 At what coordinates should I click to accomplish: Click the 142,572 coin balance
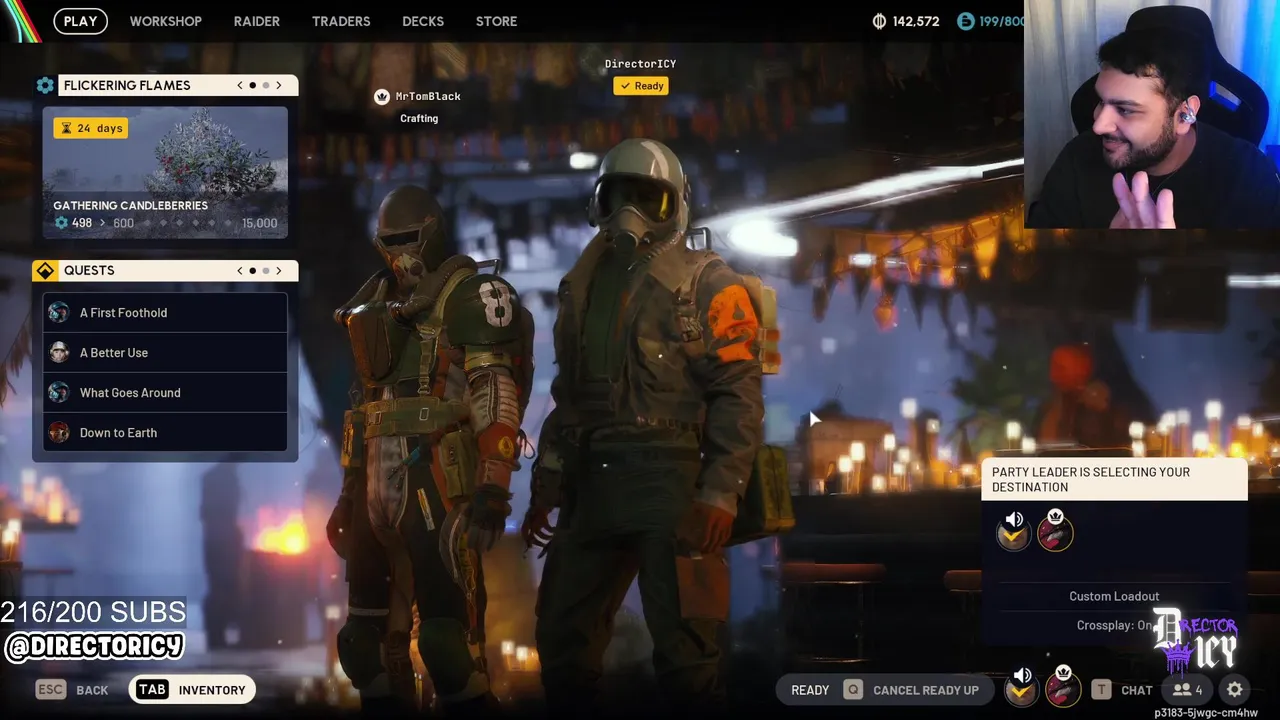(915, 21)
